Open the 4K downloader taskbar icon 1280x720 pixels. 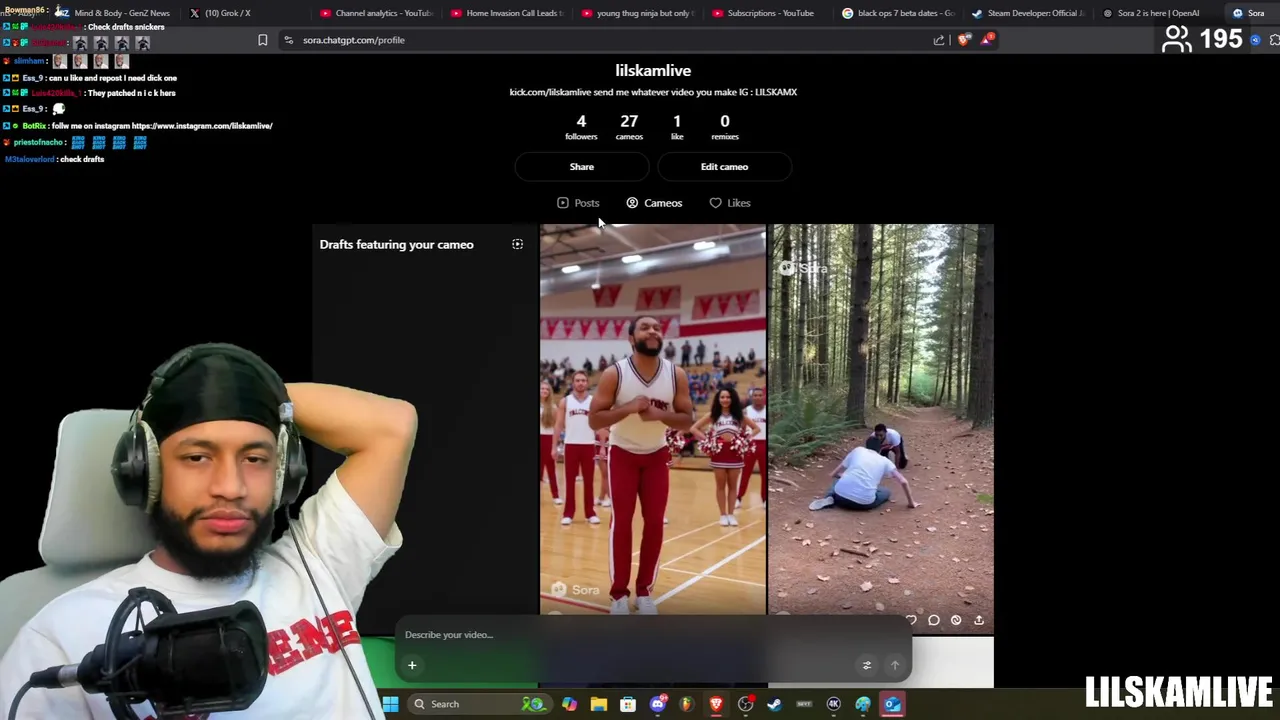tap(833, 704)
